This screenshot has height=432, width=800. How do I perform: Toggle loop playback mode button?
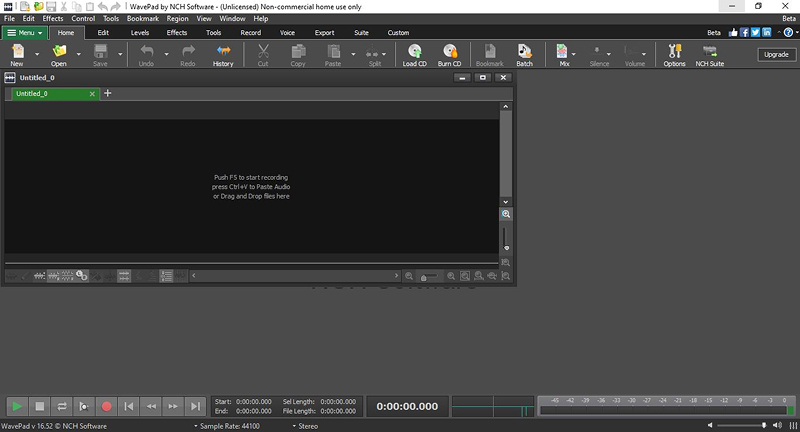[62, 406]
